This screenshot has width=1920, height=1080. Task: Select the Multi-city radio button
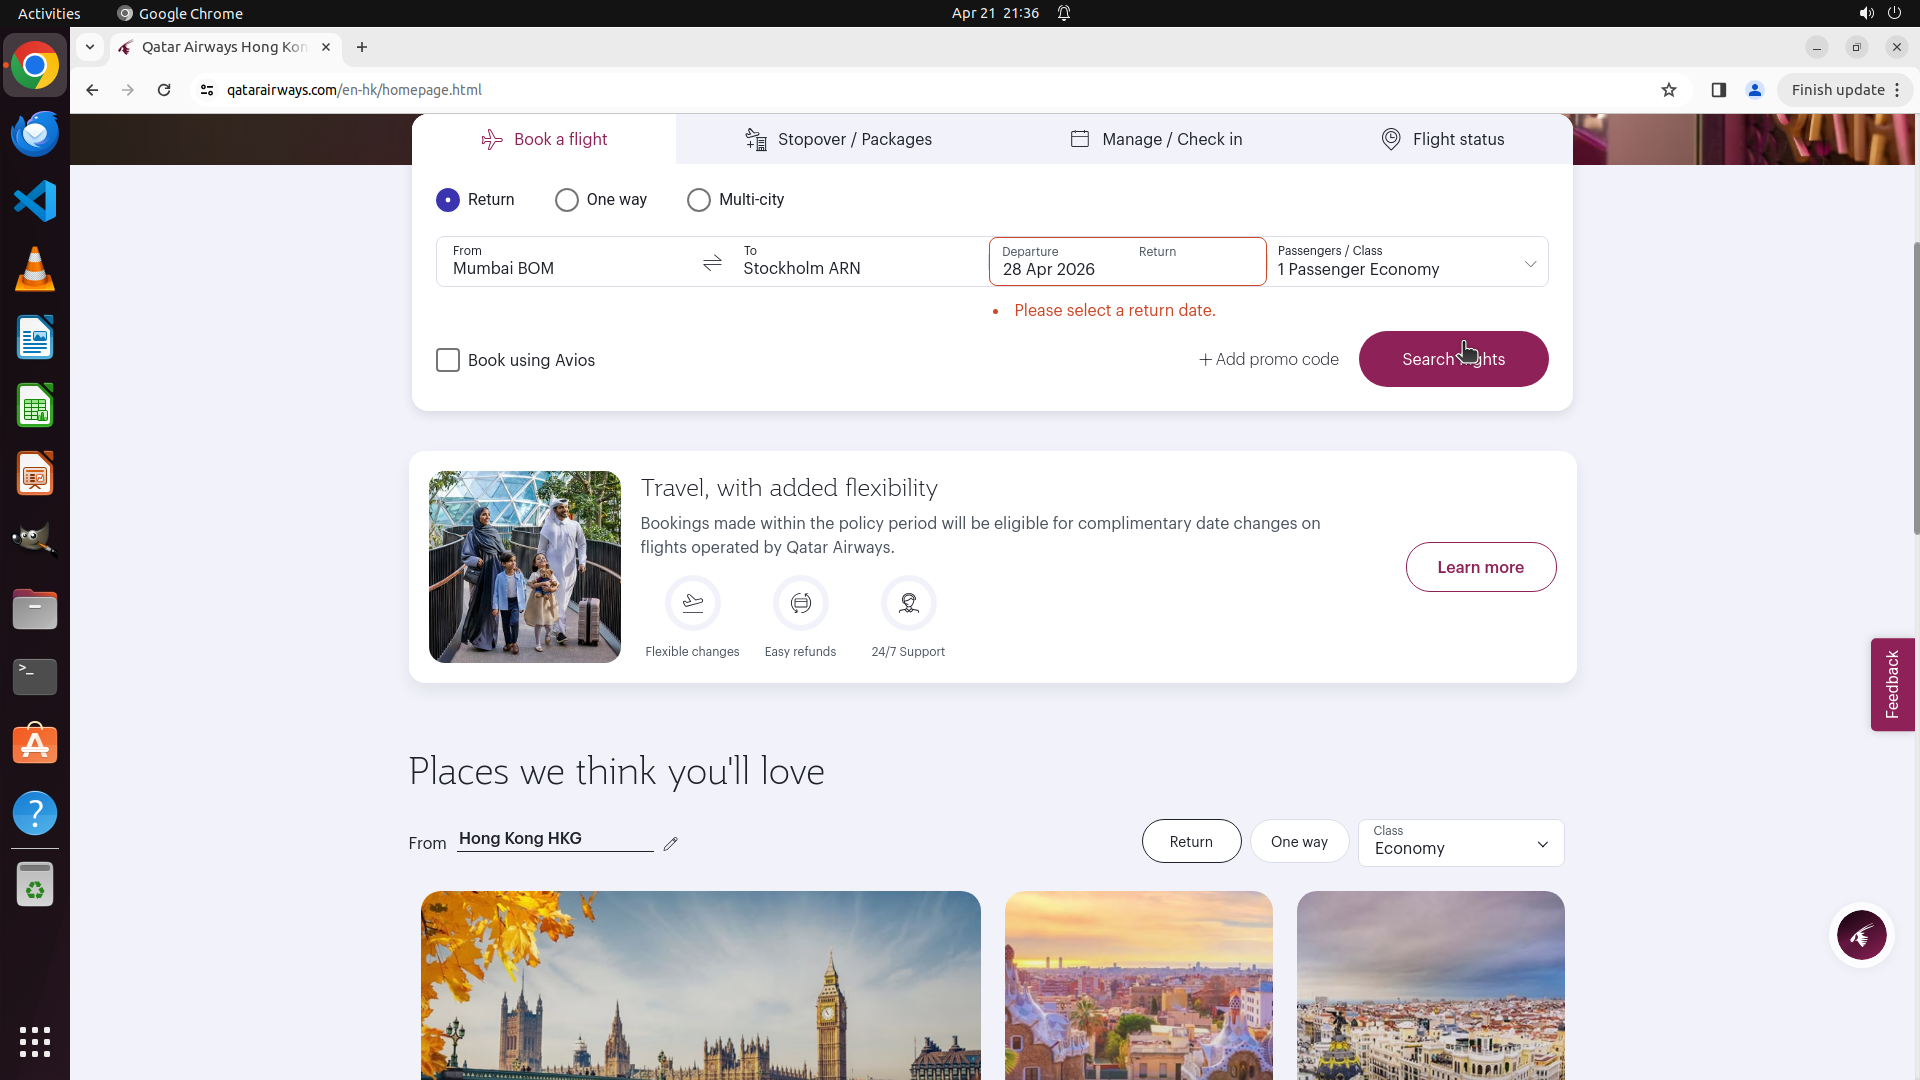point(699,200)
